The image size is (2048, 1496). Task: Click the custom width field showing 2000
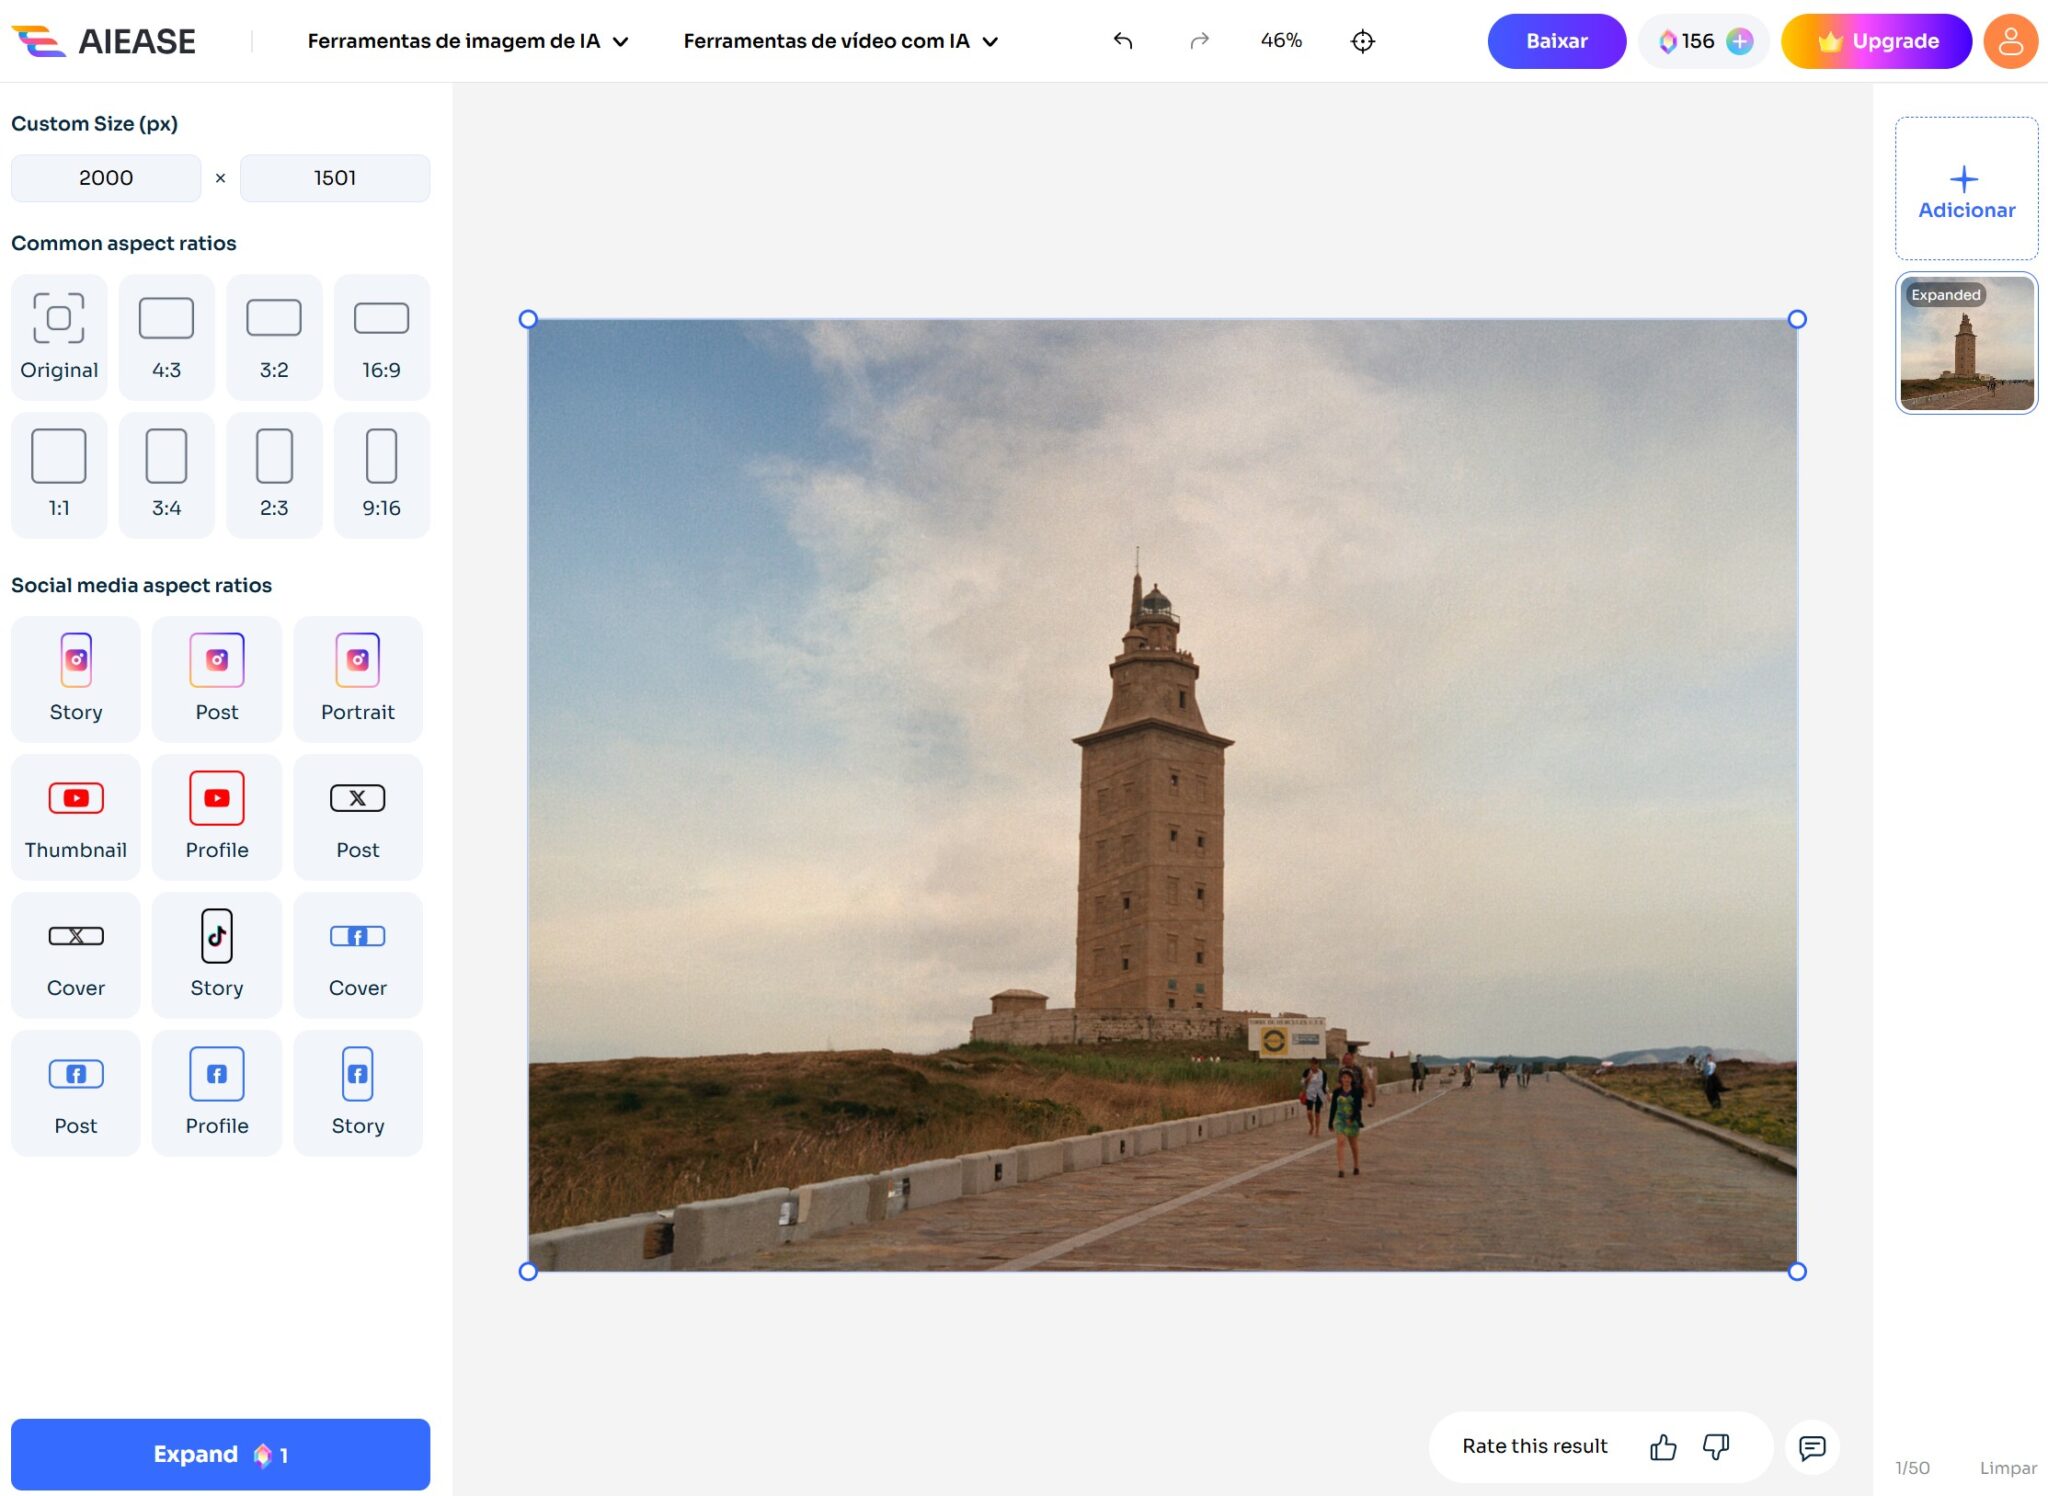106,178
